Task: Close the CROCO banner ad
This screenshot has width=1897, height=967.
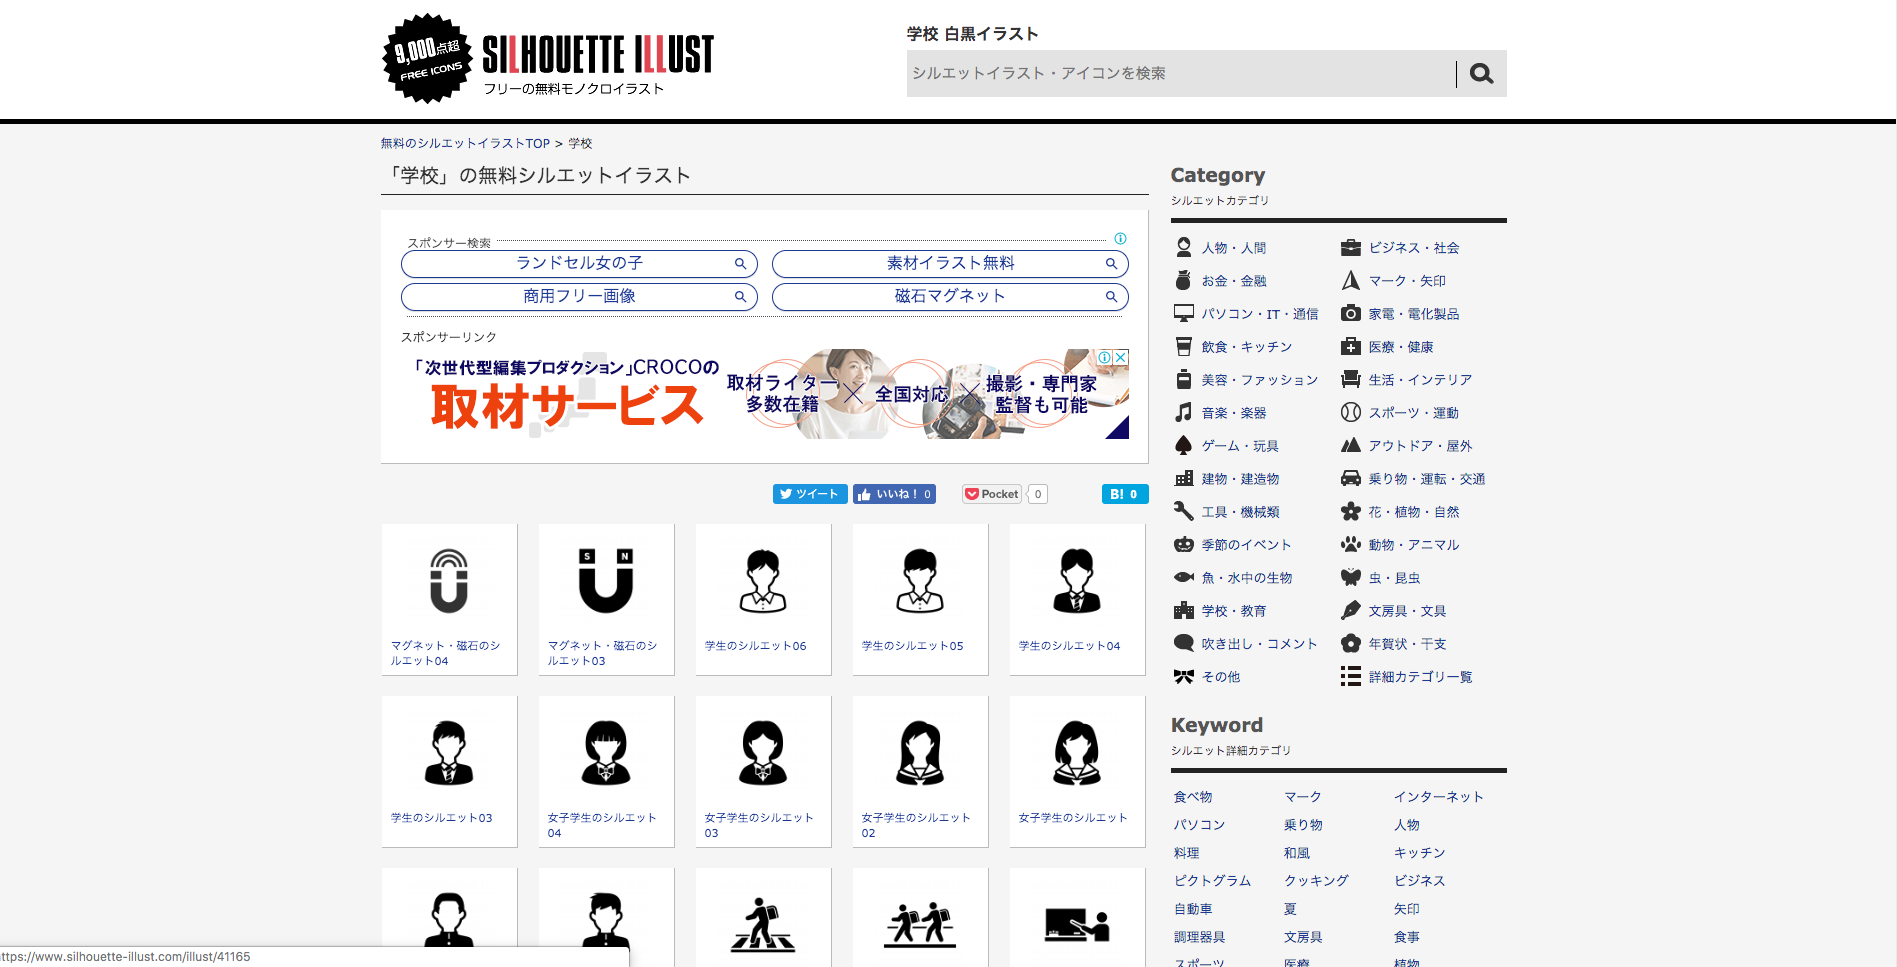Action: pos(1122,357)
